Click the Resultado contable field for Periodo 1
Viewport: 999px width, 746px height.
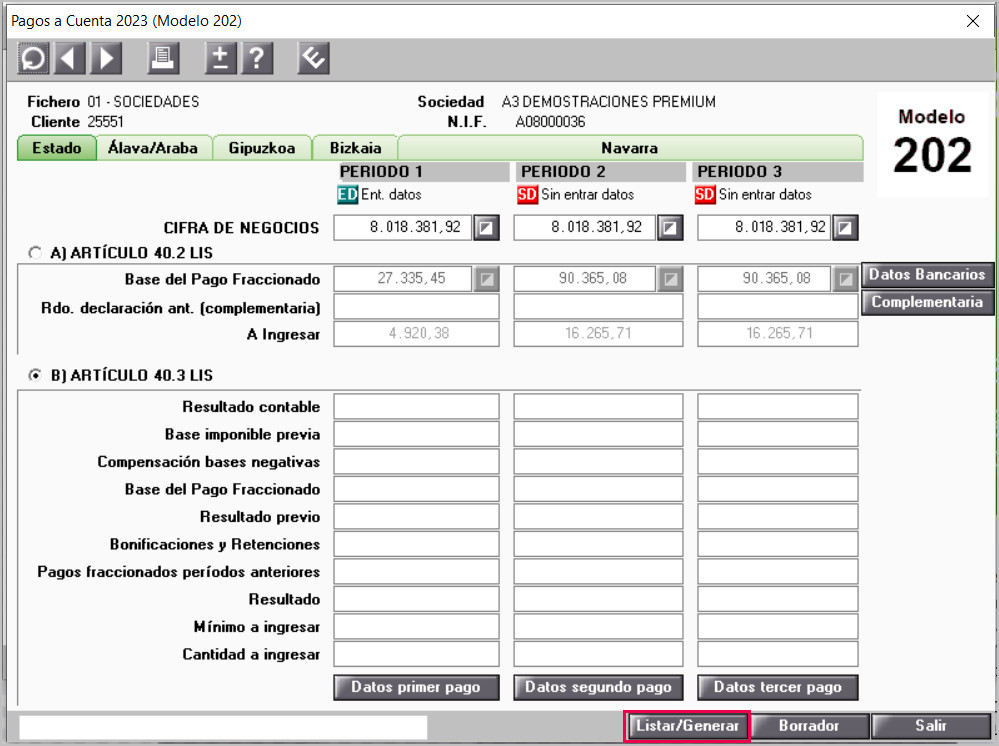pos(416,406)
